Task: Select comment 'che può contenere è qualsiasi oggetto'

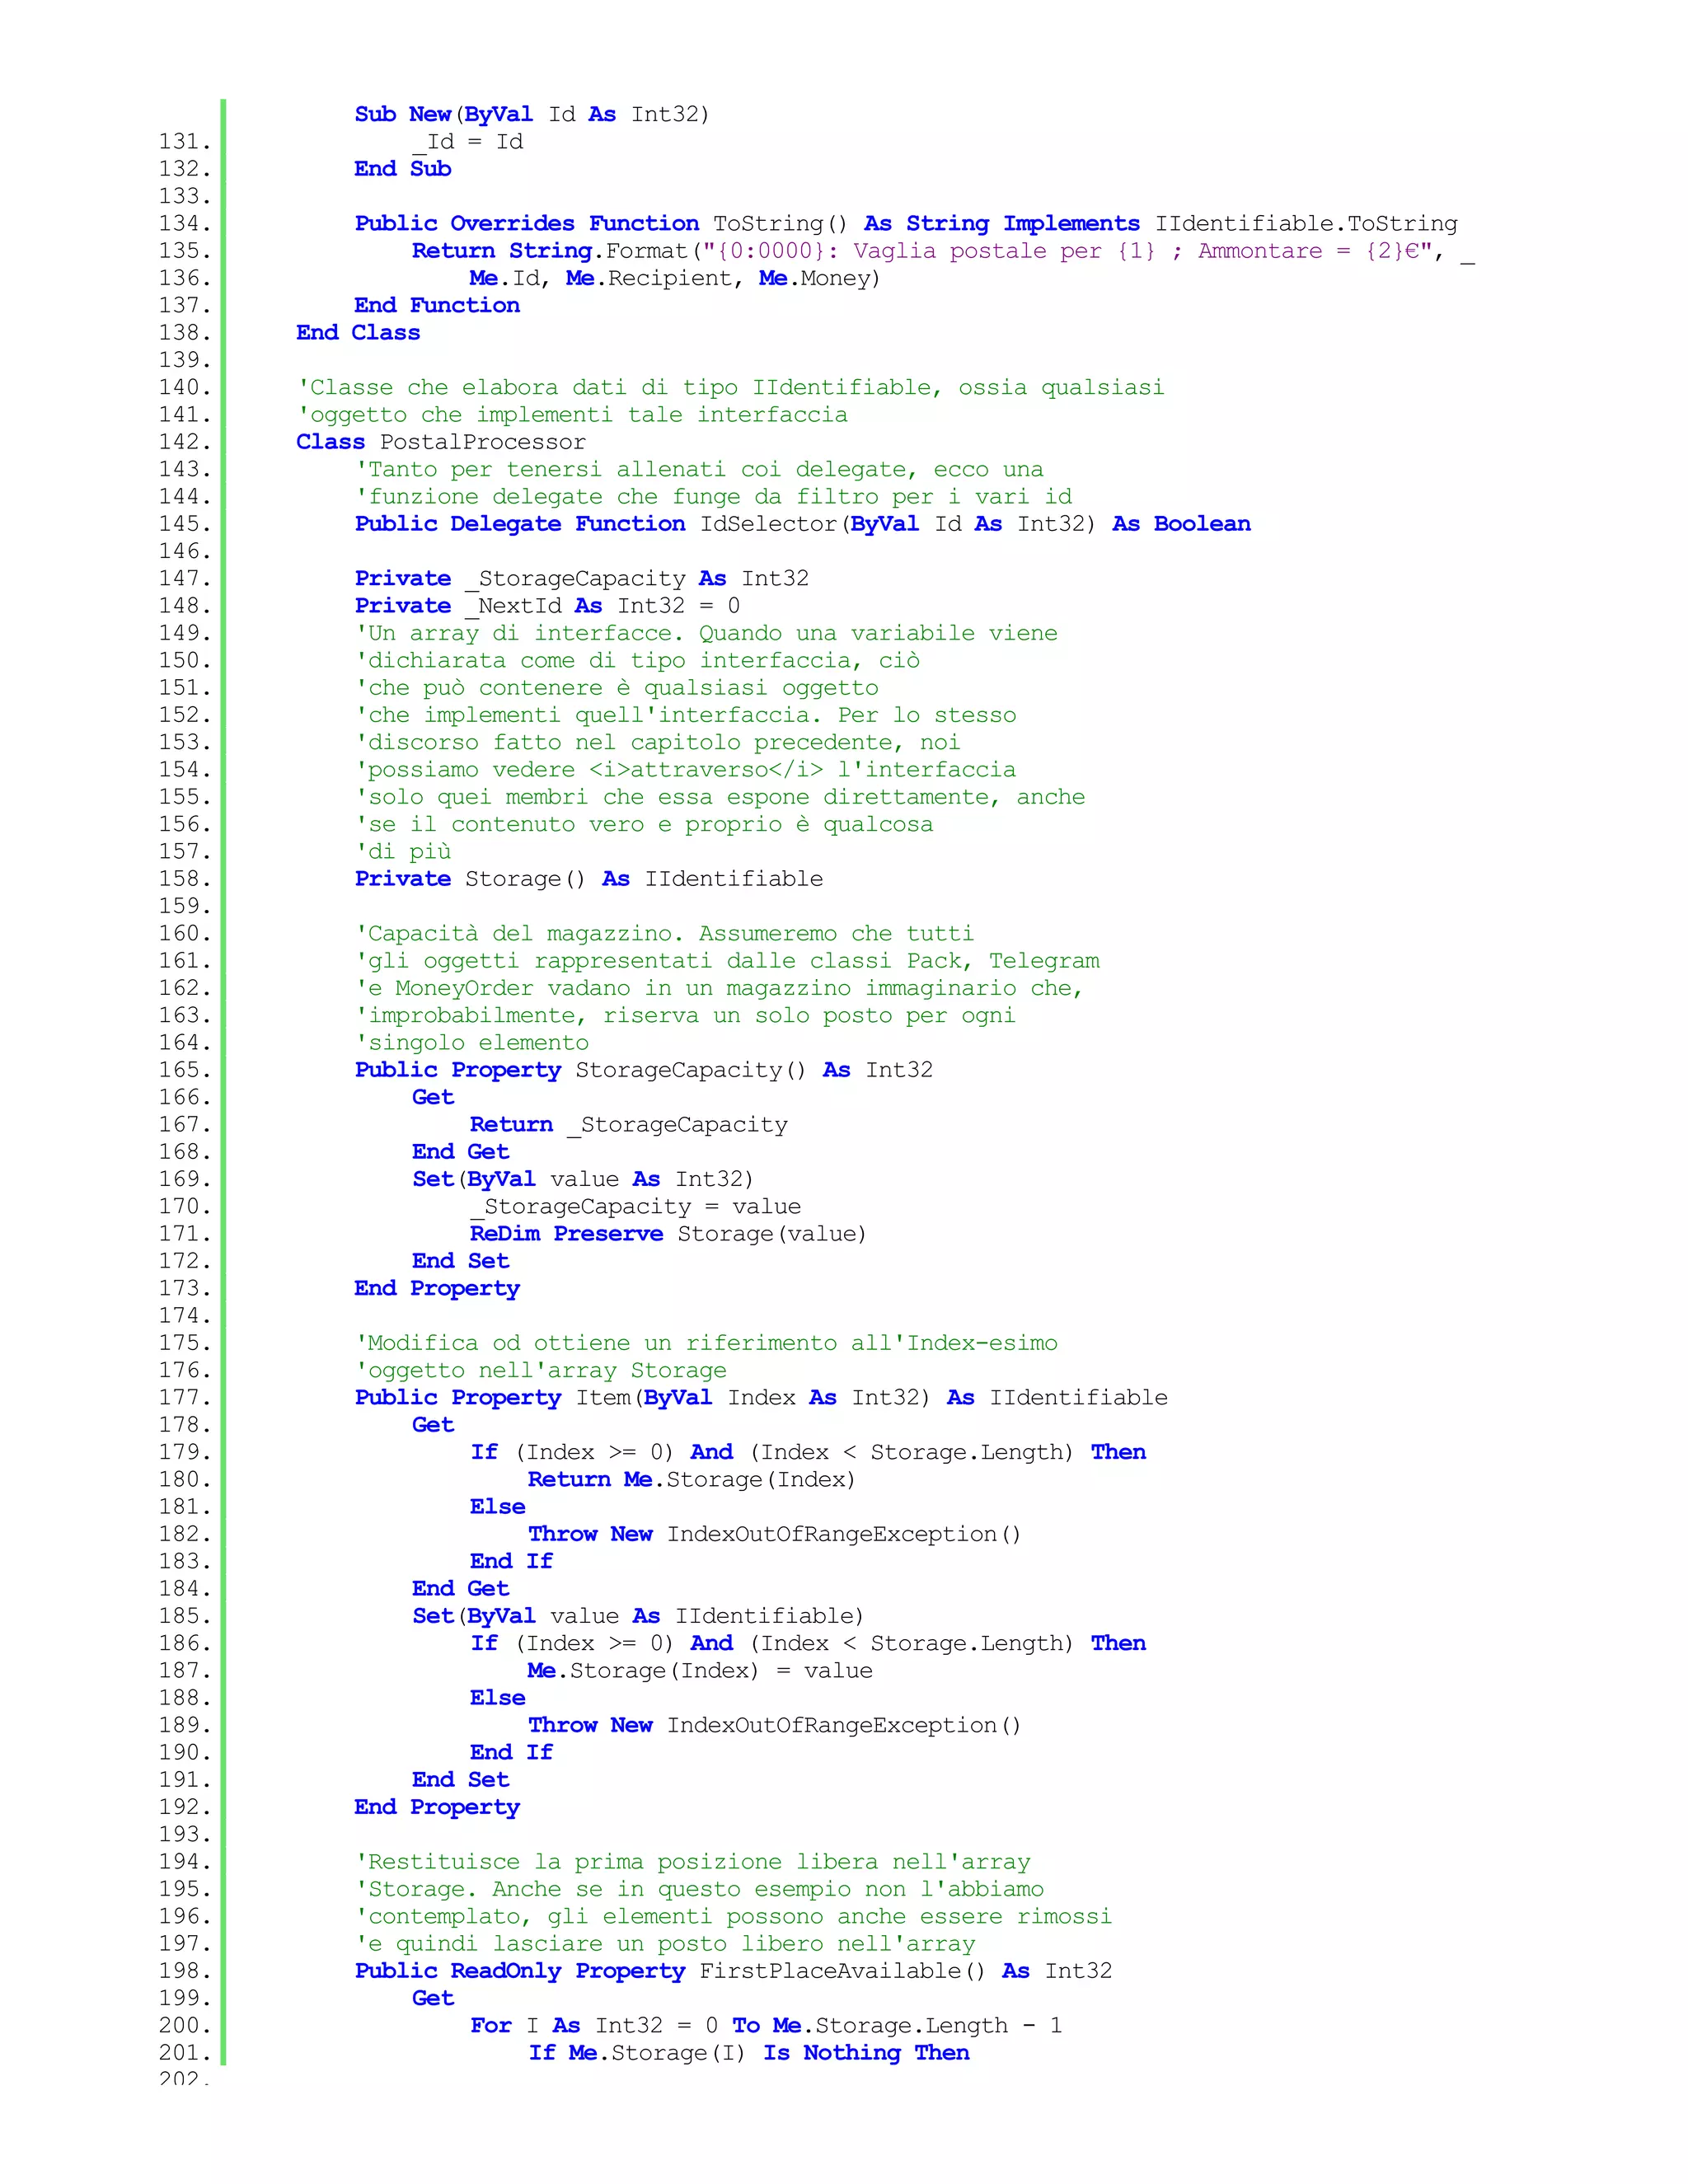Action: click(x=617, y=687)
